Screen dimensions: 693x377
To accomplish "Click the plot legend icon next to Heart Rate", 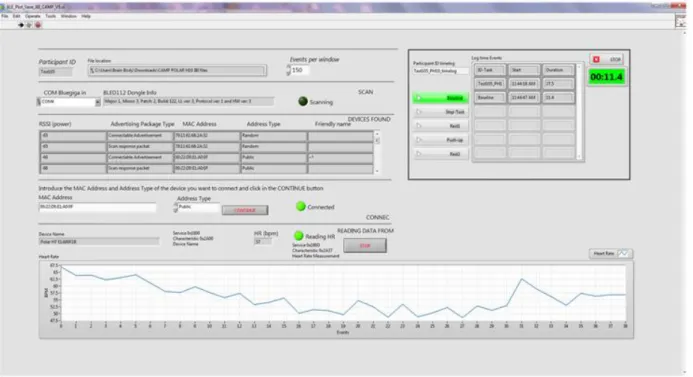I will (624, 253).
